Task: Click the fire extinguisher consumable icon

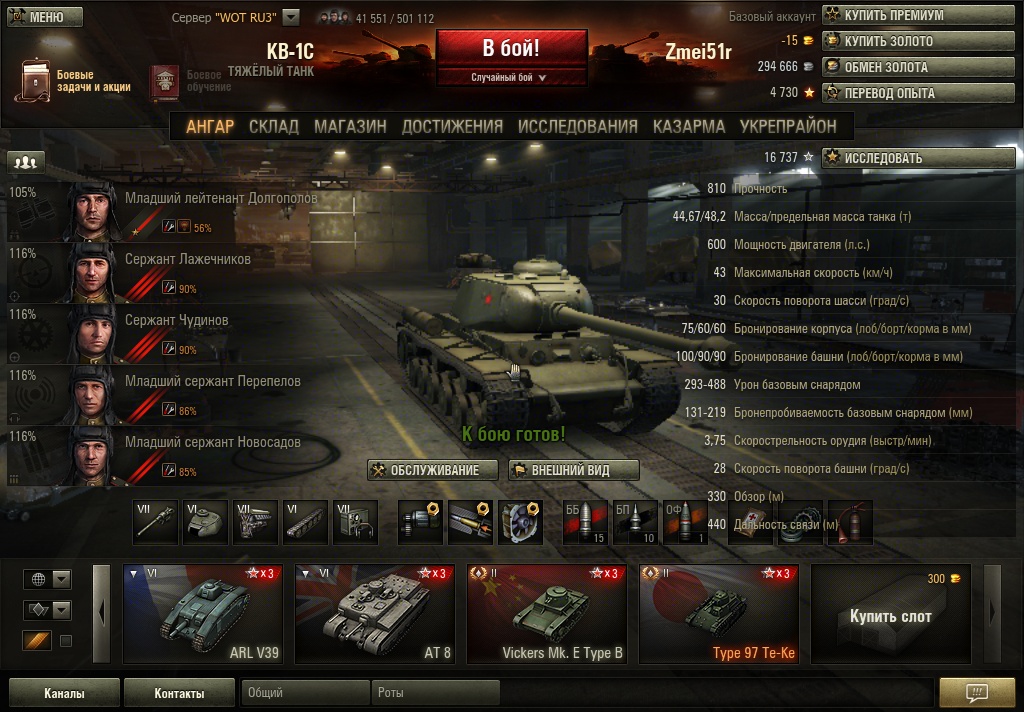Action: pos(850,522)
